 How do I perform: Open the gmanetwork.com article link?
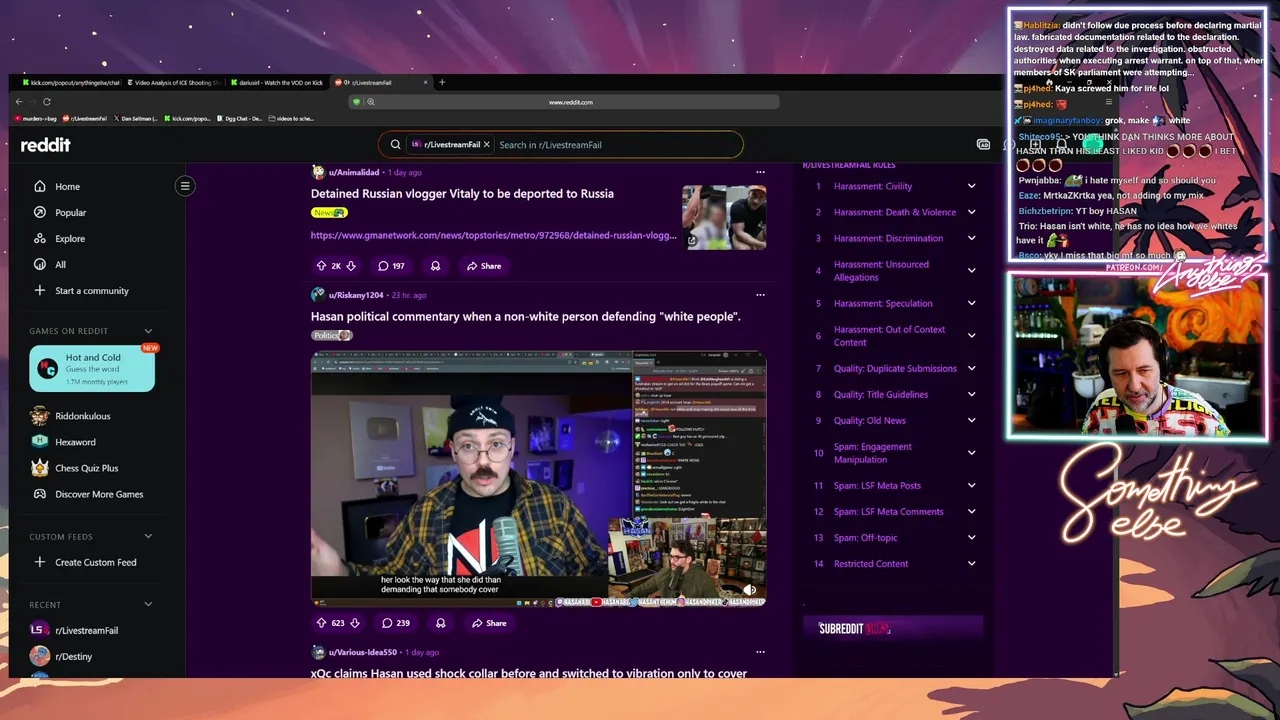(x=494, y=235)
